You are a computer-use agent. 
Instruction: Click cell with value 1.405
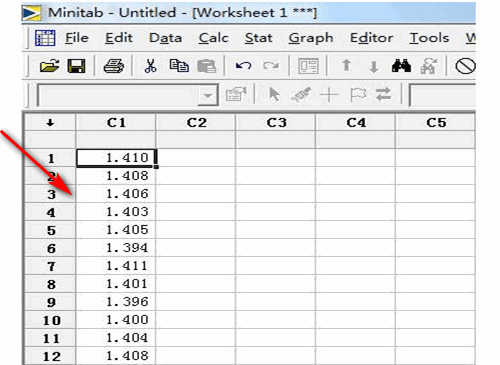tap(116, 230)
